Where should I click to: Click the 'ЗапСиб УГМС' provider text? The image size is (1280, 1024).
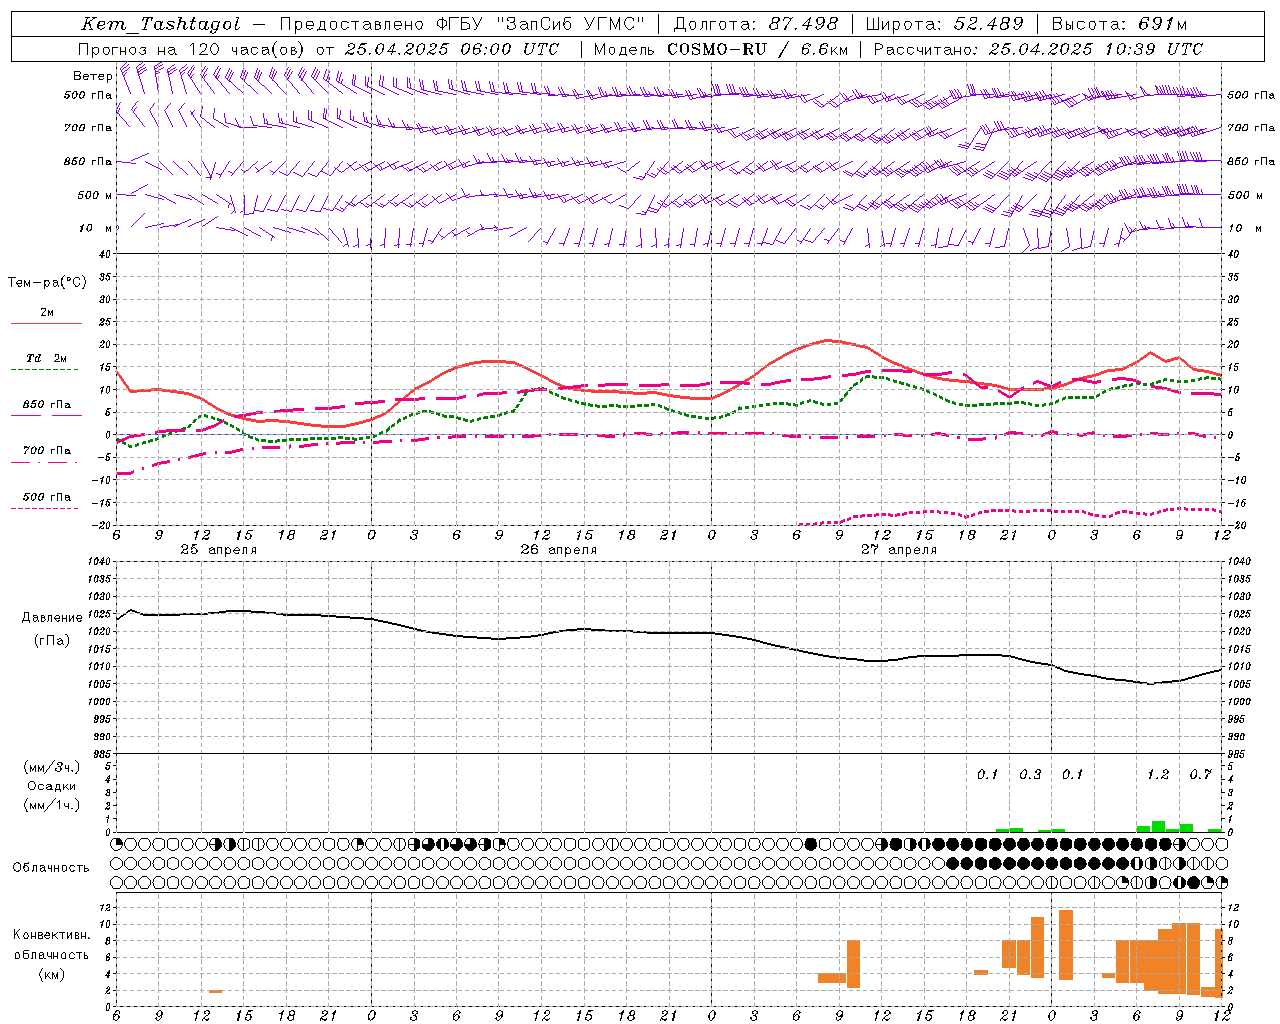point(571,25)
